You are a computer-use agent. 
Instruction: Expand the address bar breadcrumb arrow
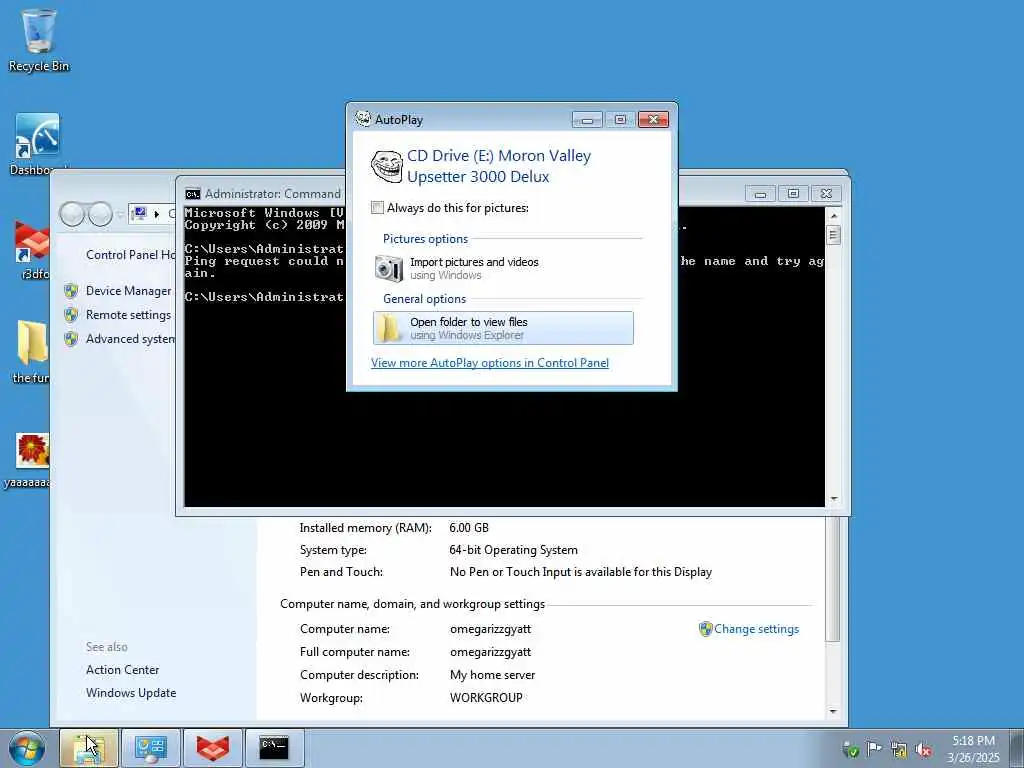(157, 214)
